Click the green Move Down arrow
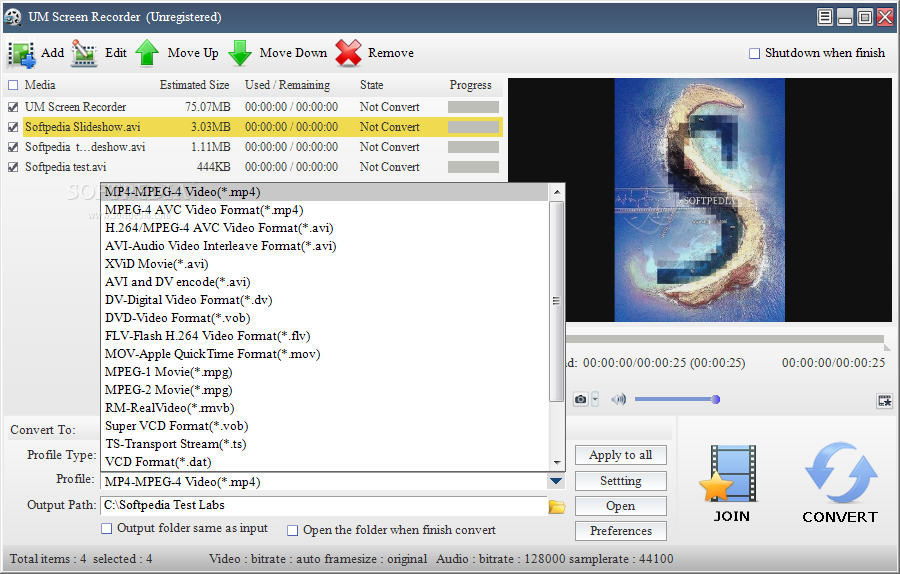The width and height of the screenshot is (900, 574). pos(240,53)
